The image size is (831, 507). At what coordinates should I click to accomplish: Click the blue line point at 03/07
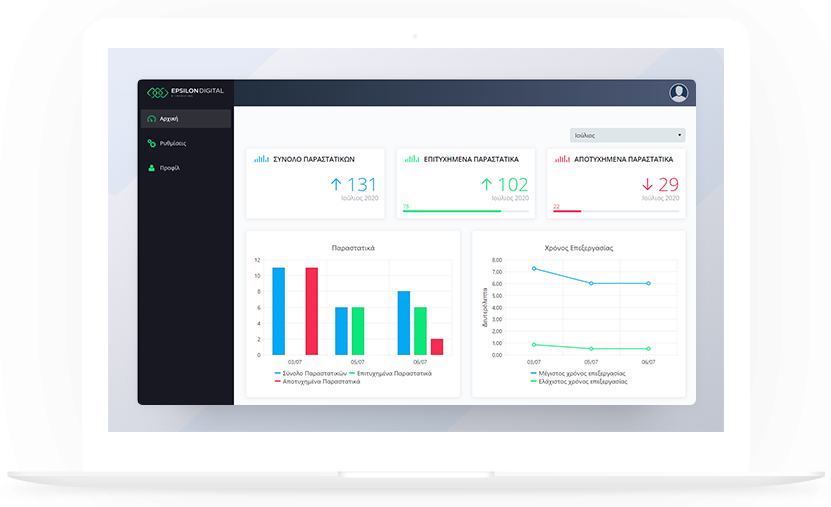pos(534,268)
